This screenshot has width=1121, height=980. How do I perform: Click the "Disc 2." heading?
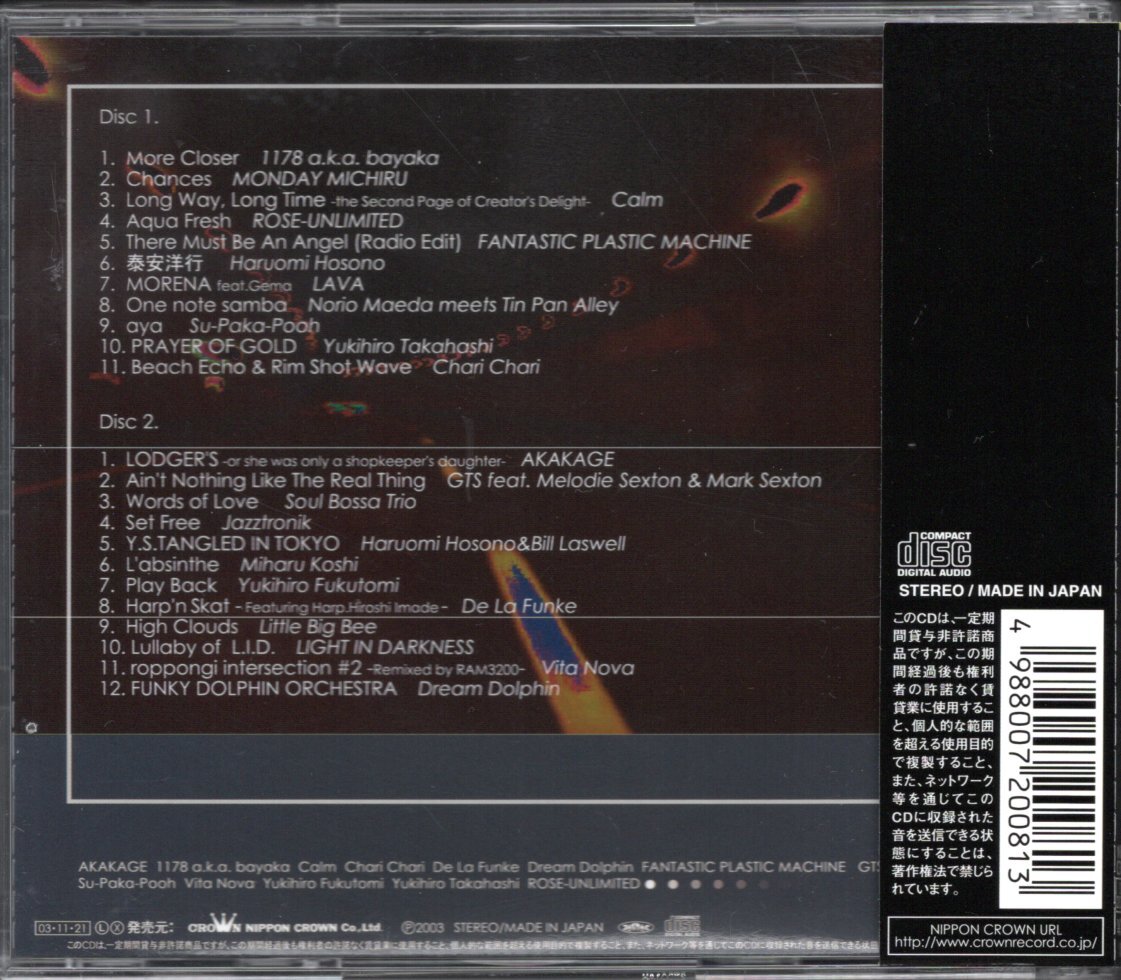129,422
